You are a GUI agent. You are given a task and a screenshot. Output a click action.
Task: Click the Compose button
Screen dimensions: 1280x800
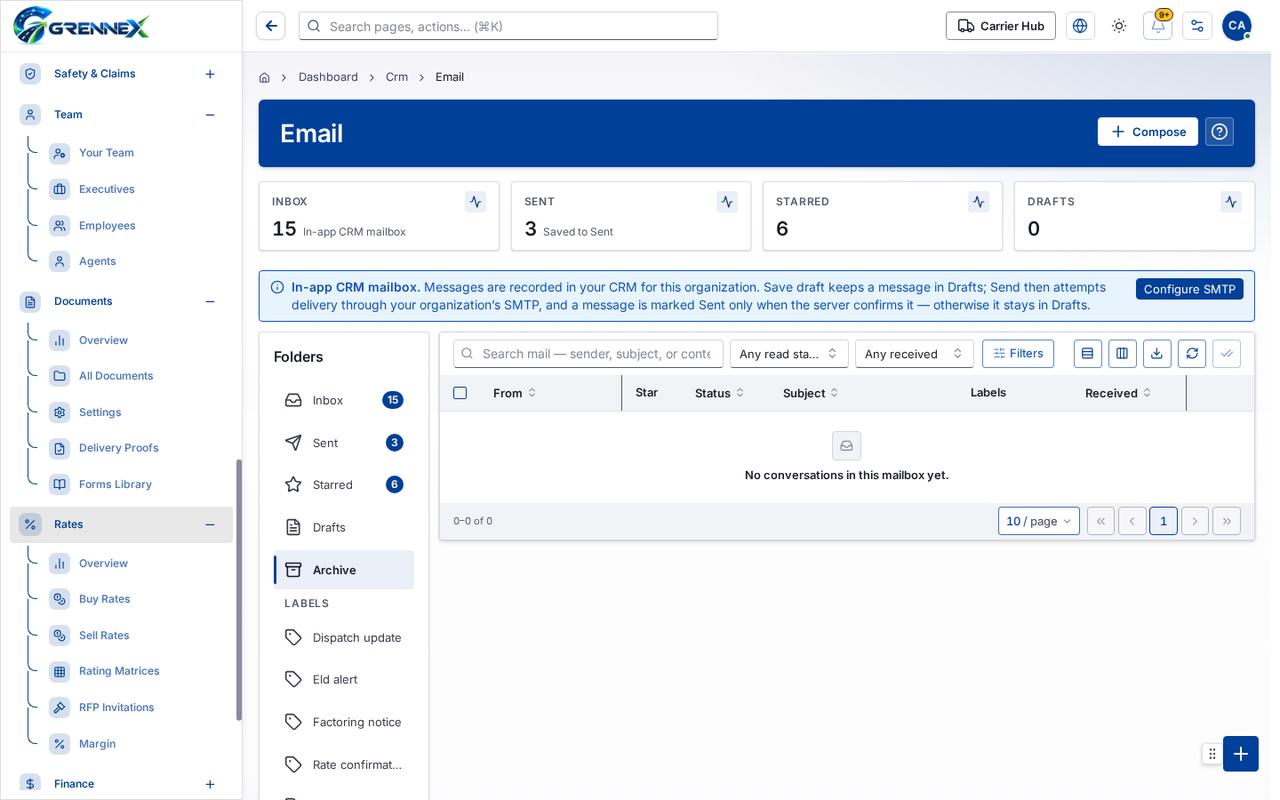(1148, 132)
